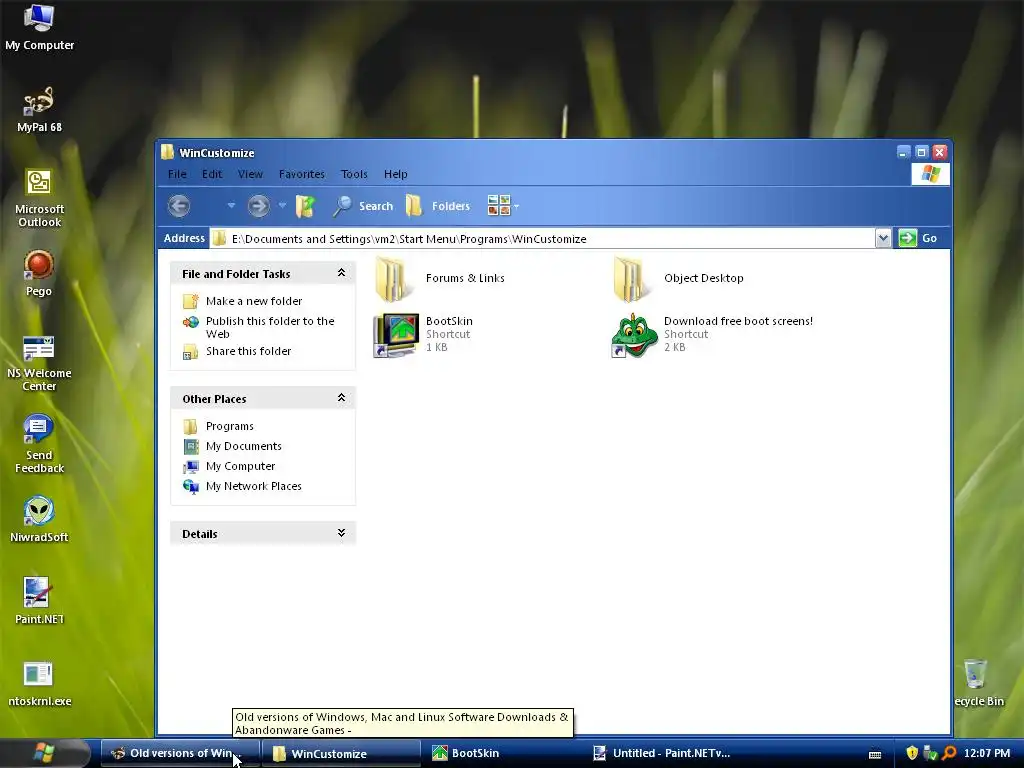Select the BootSkin shortcut icon
The image size is (1024, 768).
point(396,335)
